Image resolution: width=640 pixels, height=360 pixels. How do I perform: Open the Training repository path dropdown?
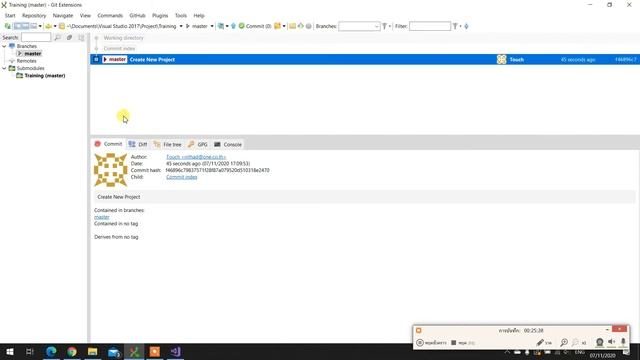pos(181,26)
